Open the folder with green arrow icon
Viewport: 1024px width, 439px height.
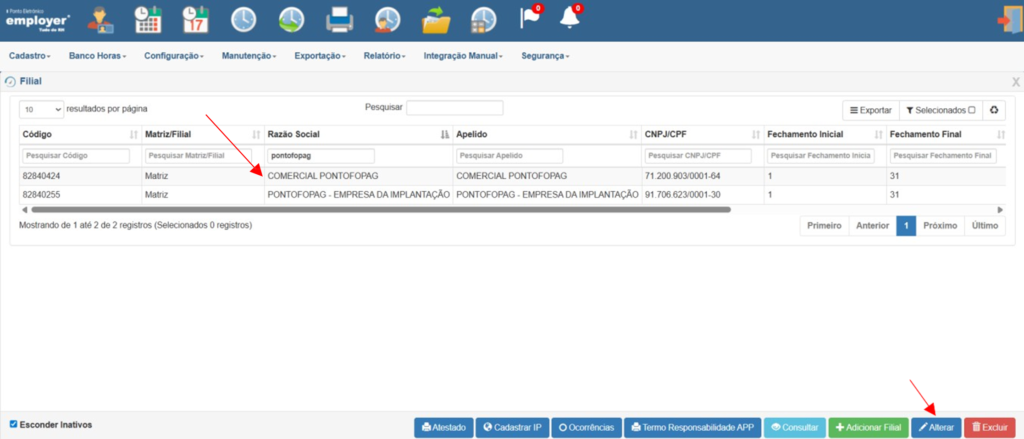[436, 20]
